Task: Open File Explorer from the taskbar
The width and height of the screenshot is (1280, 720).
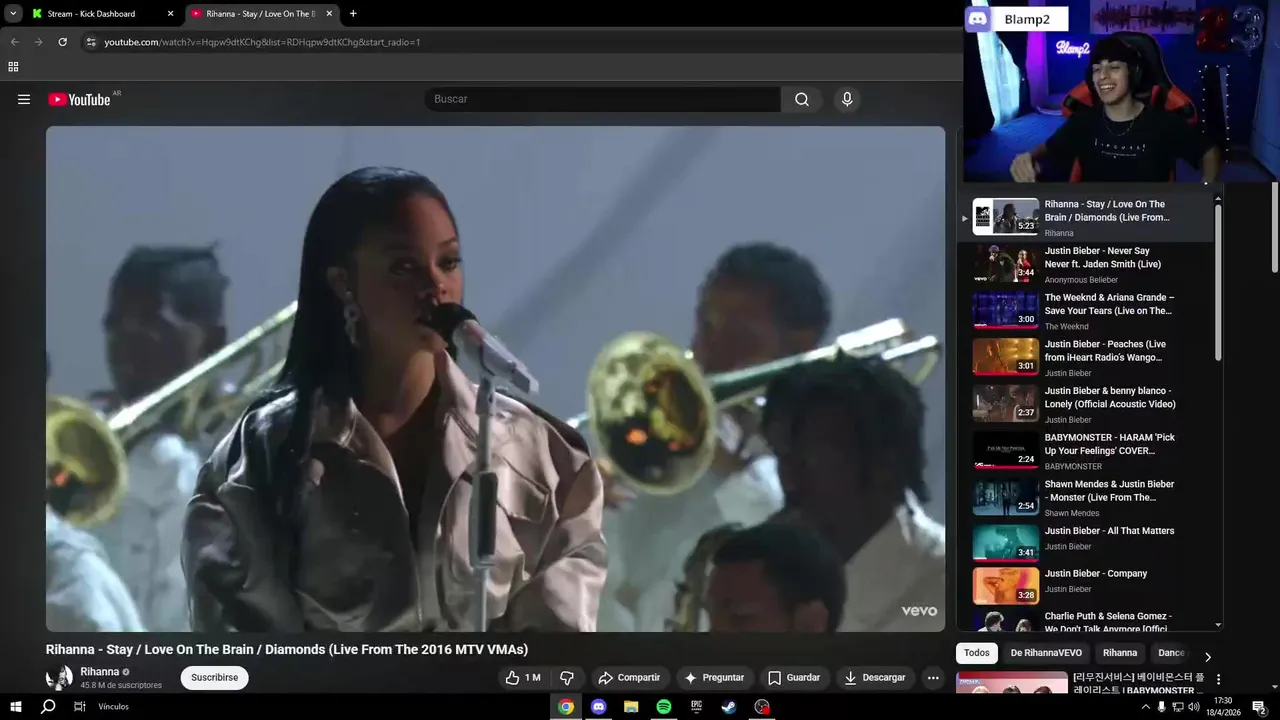Action: pos(631,706)
